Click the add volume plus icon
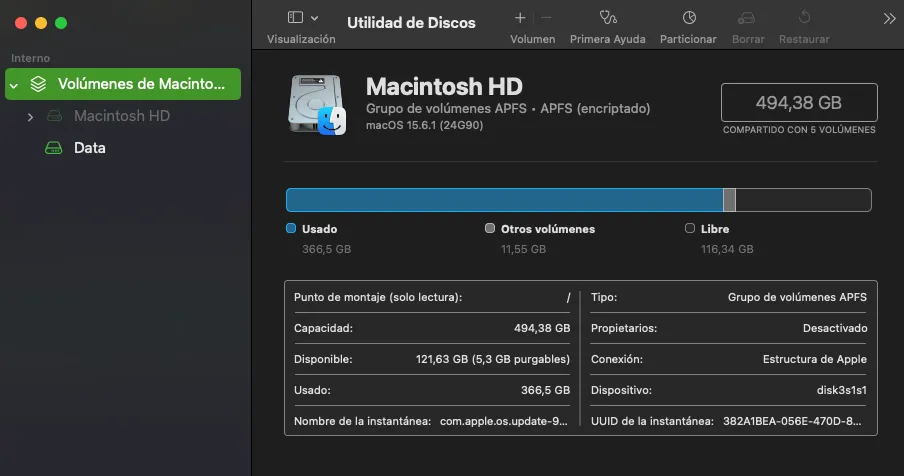 [520, 18]
